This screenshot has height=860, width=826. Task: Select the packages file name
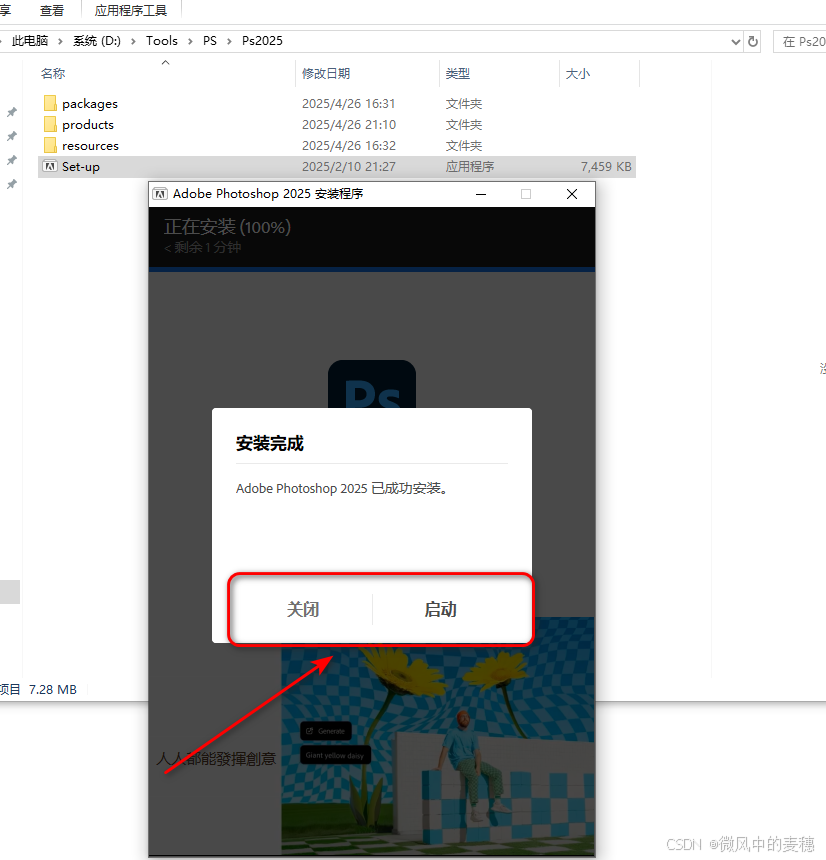click(x=90, y=104)
